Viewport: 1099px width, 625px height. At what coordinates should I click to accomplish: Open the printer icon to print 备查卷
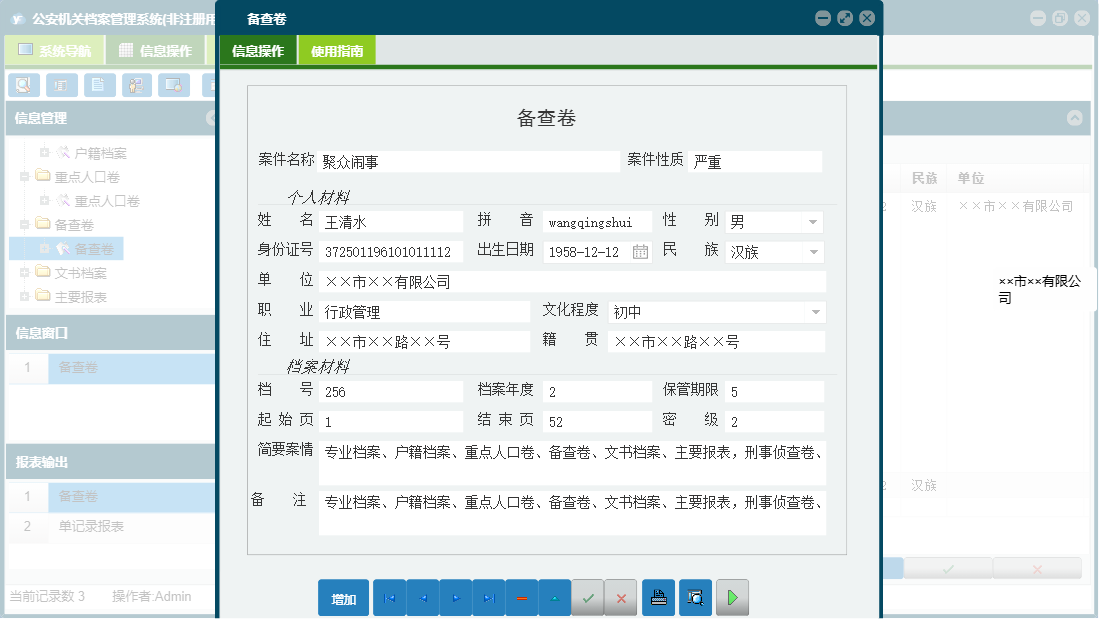658,597
